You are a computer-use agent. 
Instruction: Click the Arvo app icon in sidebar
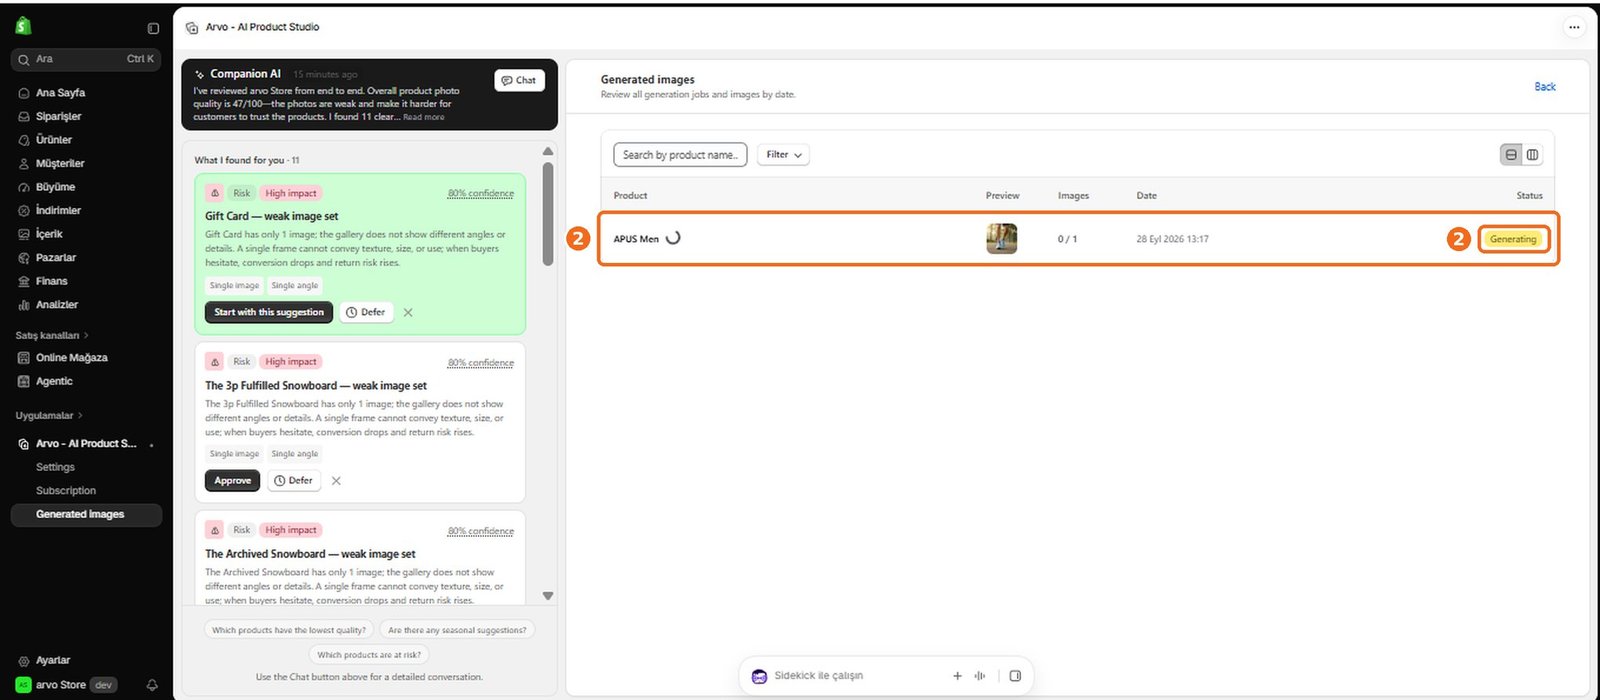(x=24, y=444)
